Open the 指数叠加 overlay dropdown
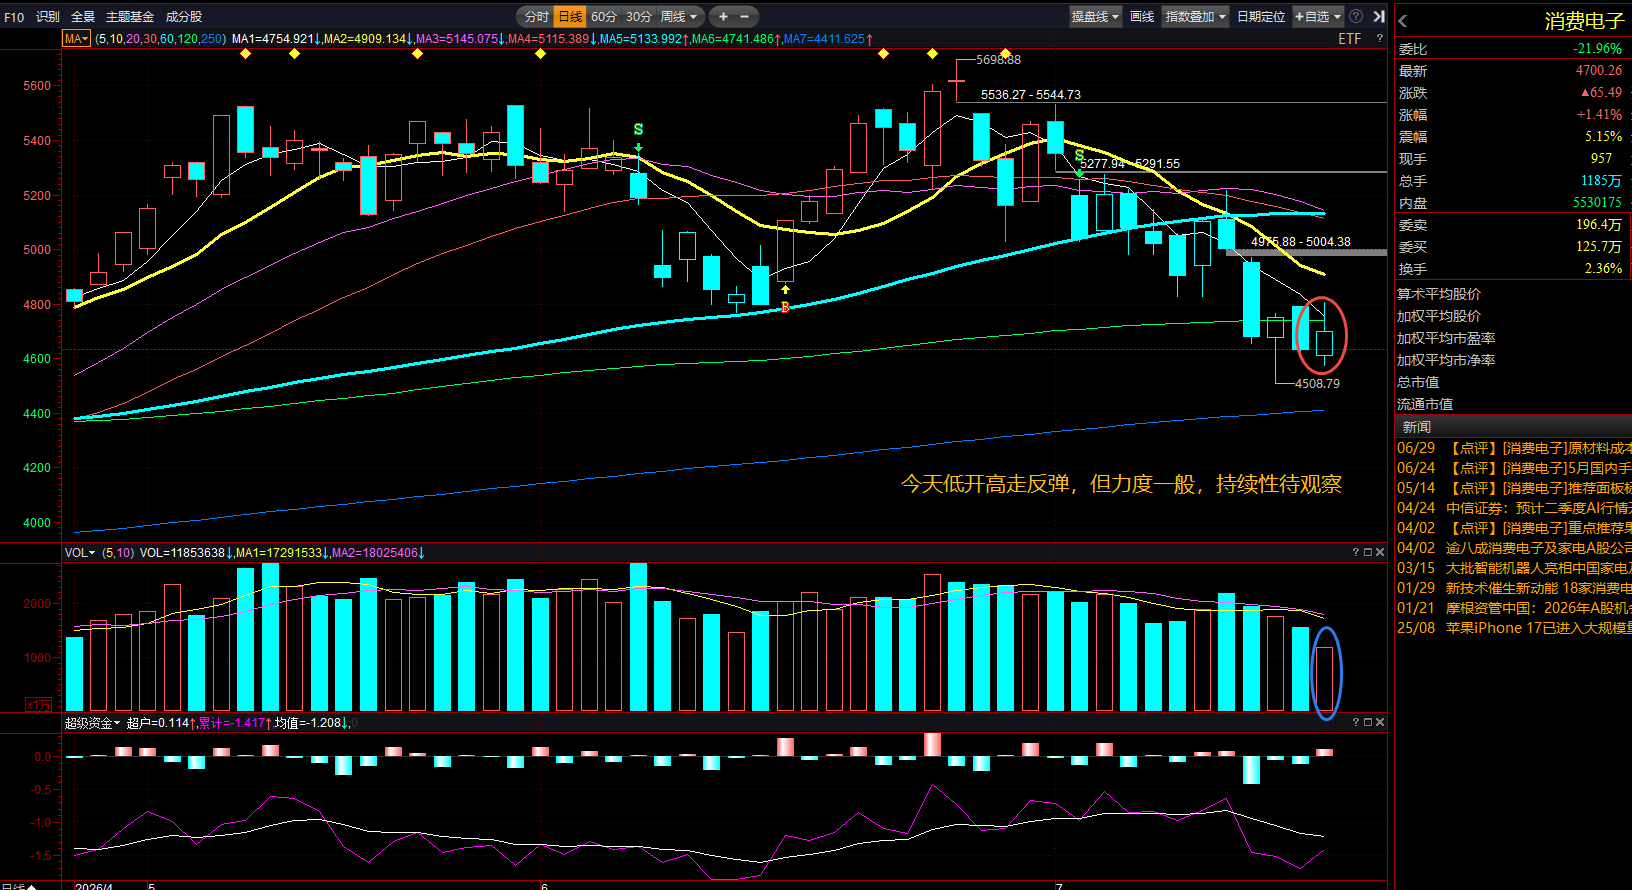The height and width of the screenshot is (890, 1632). [1195, 16]
